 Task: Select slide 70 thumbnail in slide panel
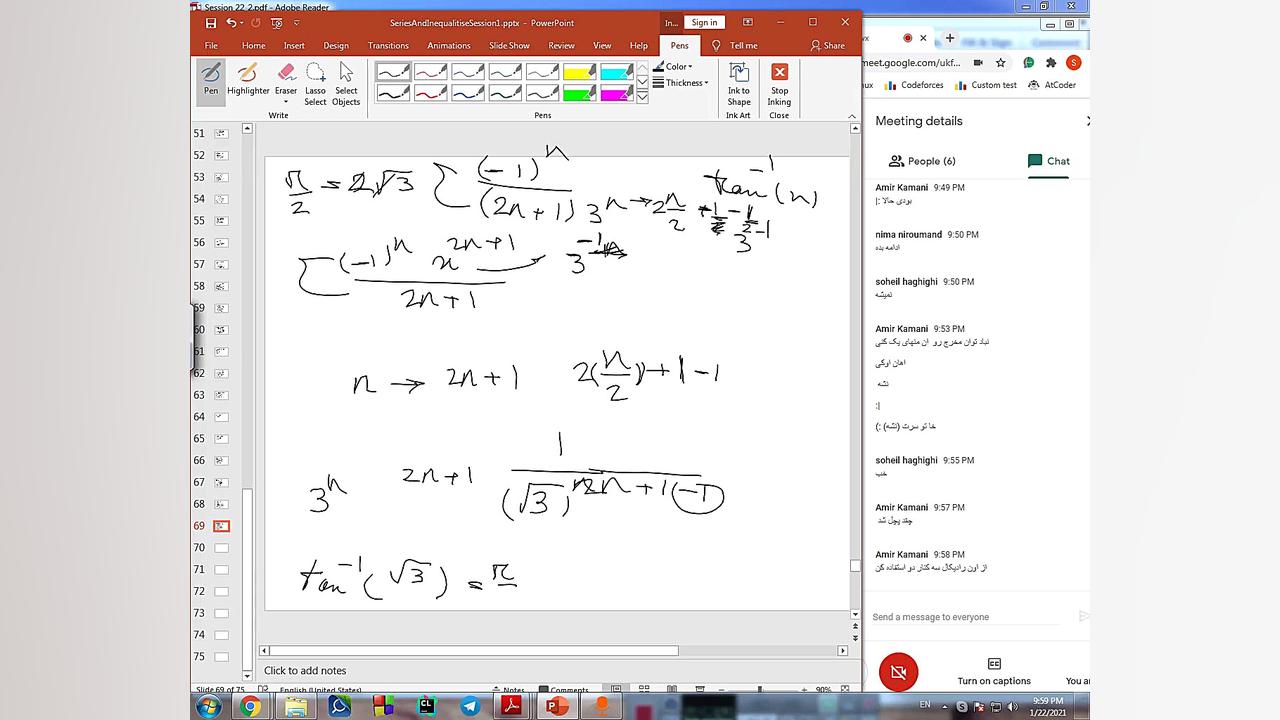tap(221, 548)
